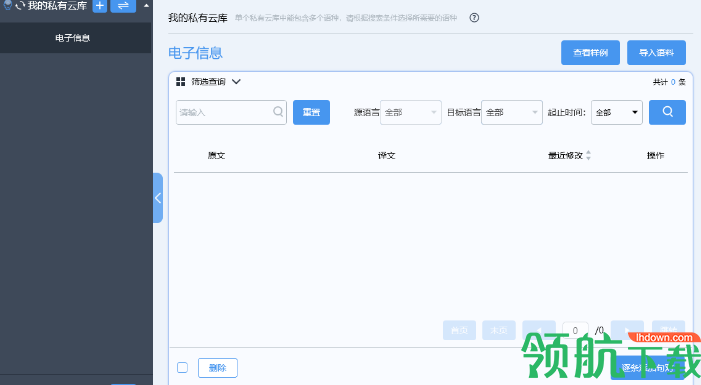Collapse the 筛选查询 filter chevron

[x=236, y=81]
